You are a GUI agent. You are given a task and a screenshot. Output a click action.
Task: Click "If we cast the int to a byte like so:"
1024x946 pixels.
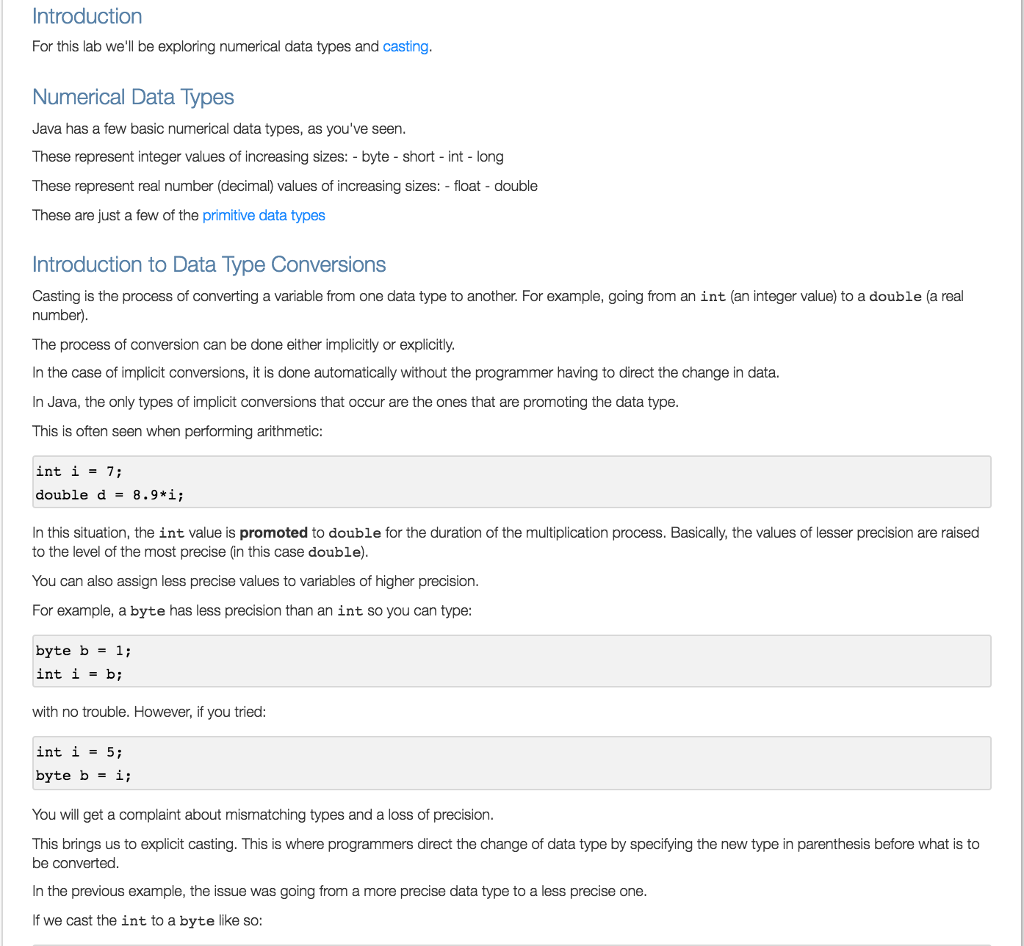148,920
